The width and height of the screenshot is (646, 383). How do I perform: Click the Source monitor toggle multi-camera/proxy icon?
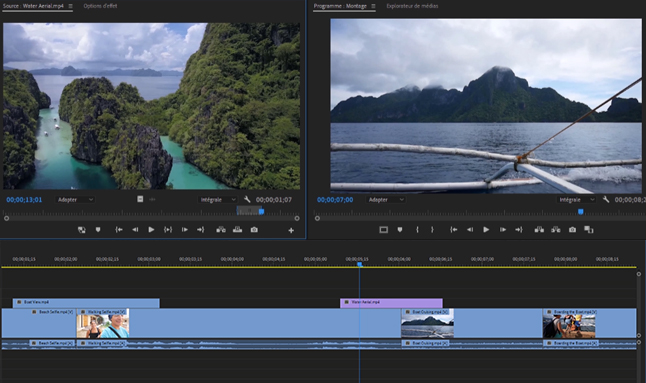[x=82, y=230]
